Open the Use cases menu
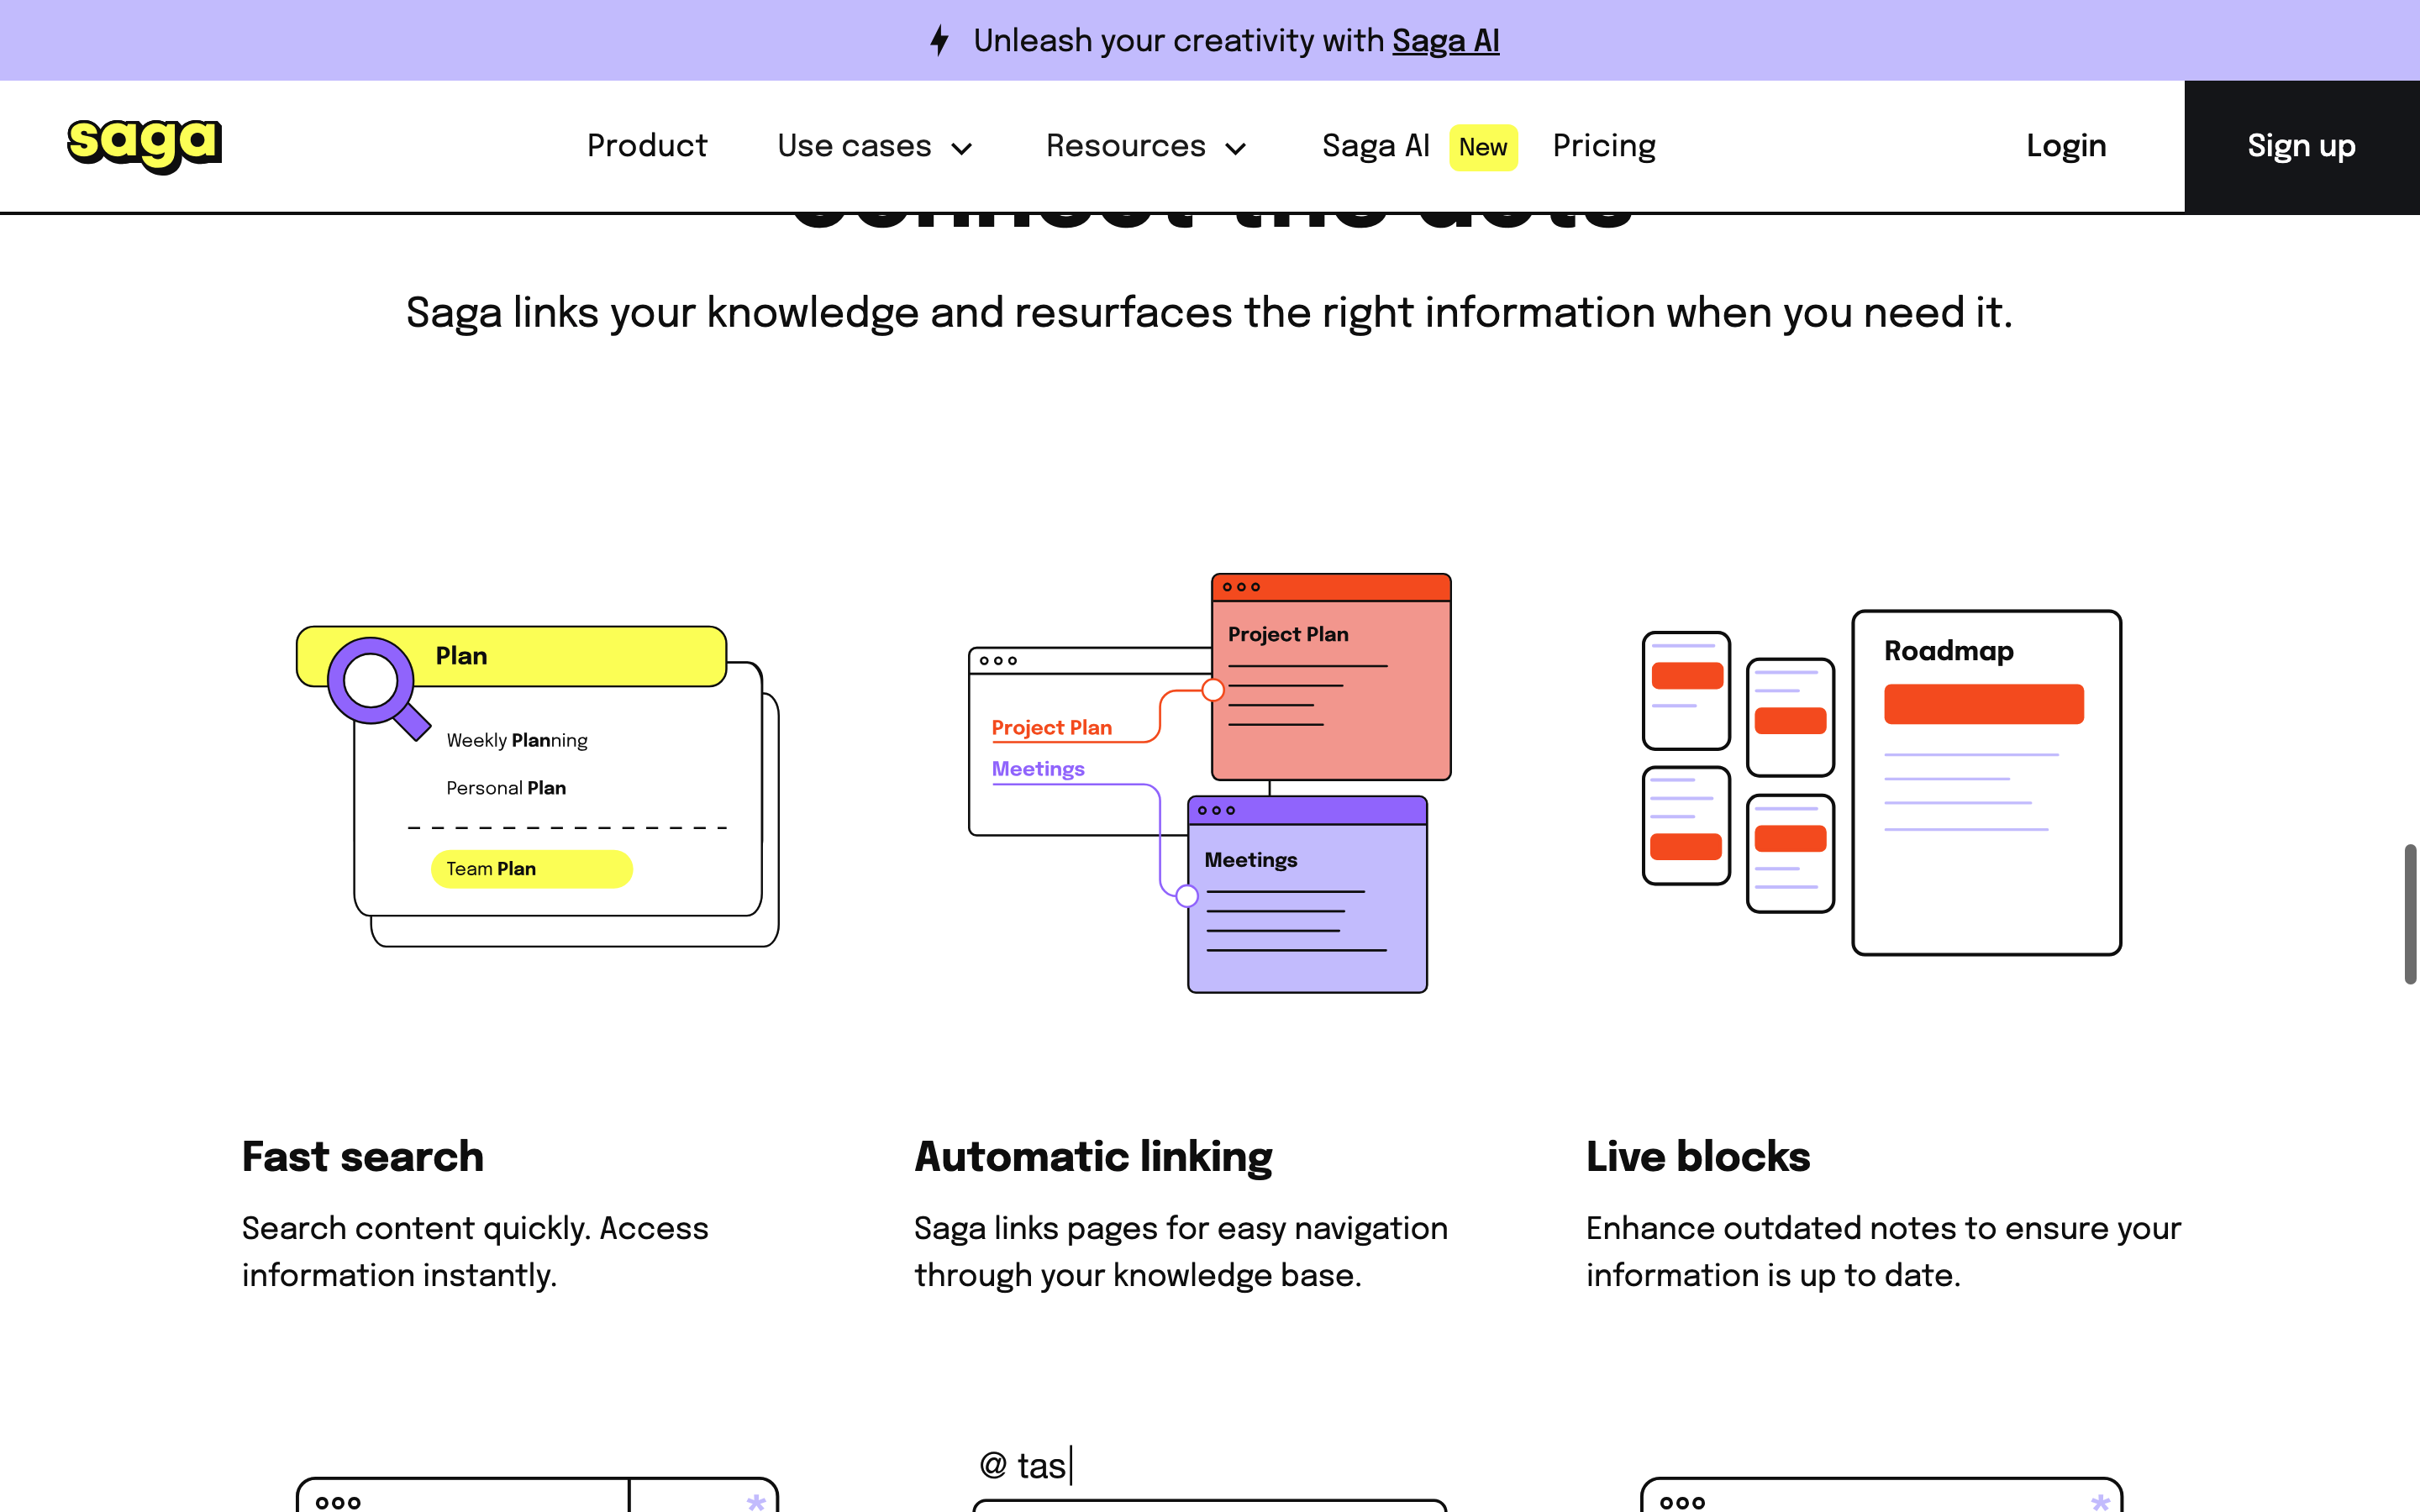This screenshot has width=2420, height=1512. (x=854, y=146)
